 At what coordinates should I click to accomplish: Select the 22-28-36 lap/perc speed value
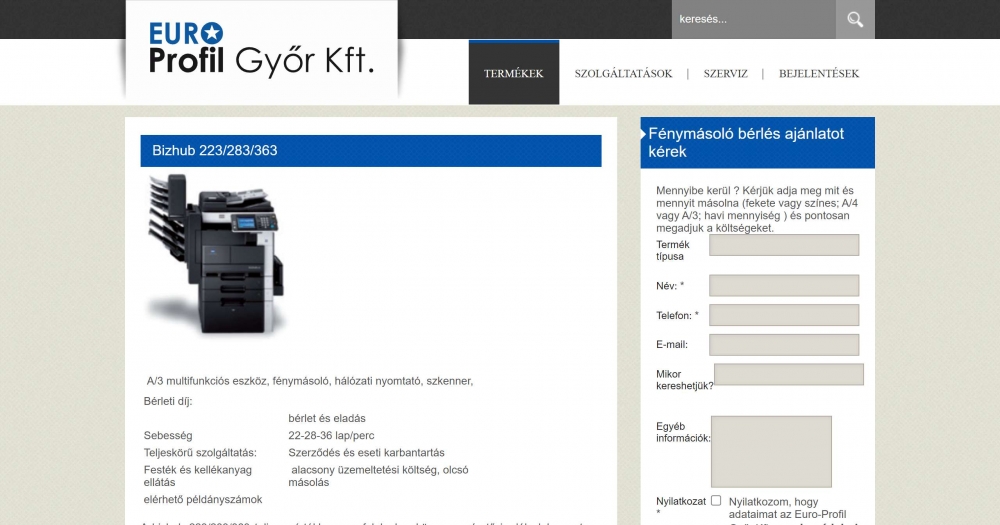331,436
